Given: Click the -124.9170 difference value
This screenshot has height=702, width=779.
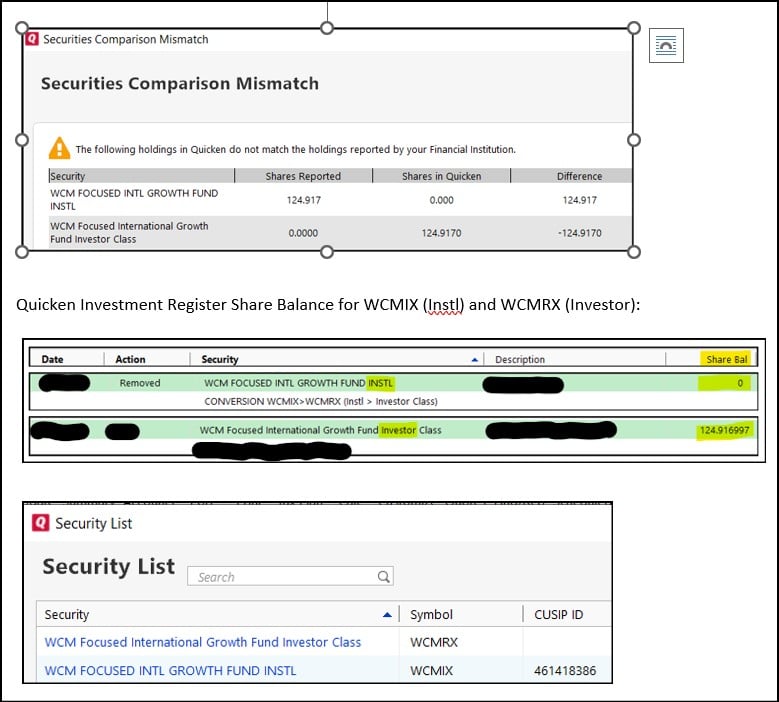Looking at the screenshot, I should click(579, 233).
